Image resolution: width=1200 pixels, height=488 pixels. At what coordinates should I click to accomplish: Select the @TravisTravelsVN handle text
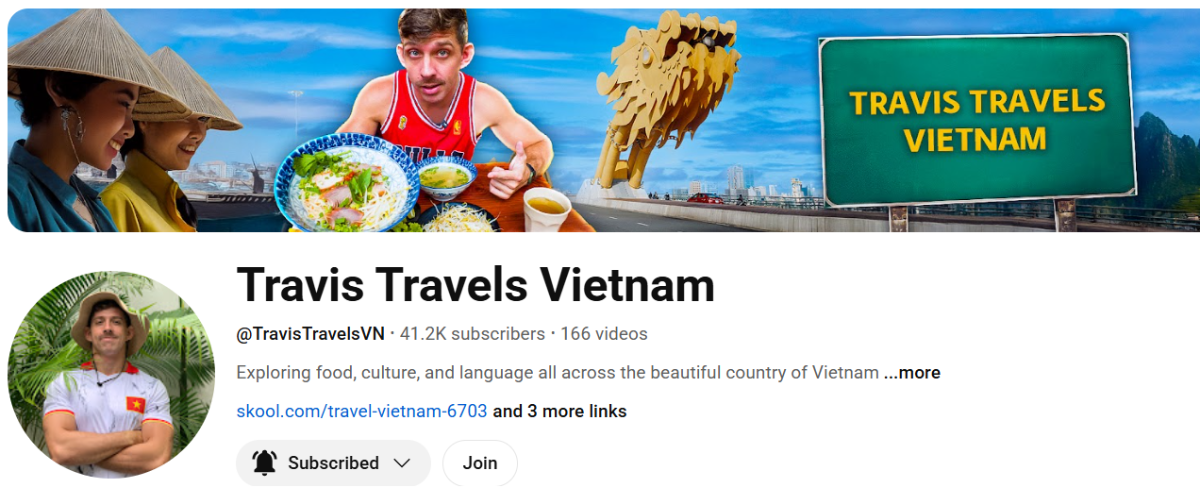click(x=311, y=334)
